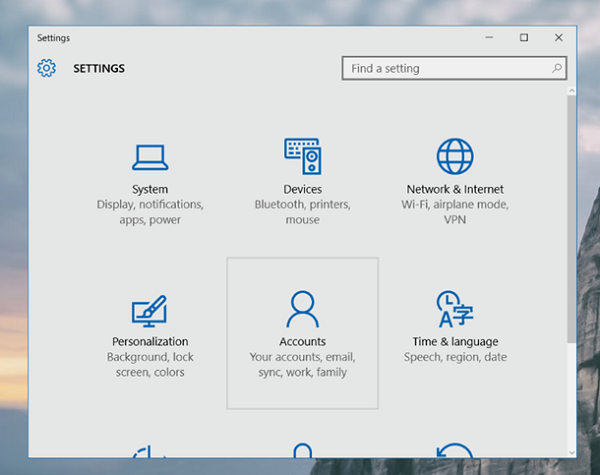The width and height of the screenshot is (600, 475).
Task: Click the 'Bluetooth, printers, mouse' description text
Action: pyautogui.click(x=302, y=212)
